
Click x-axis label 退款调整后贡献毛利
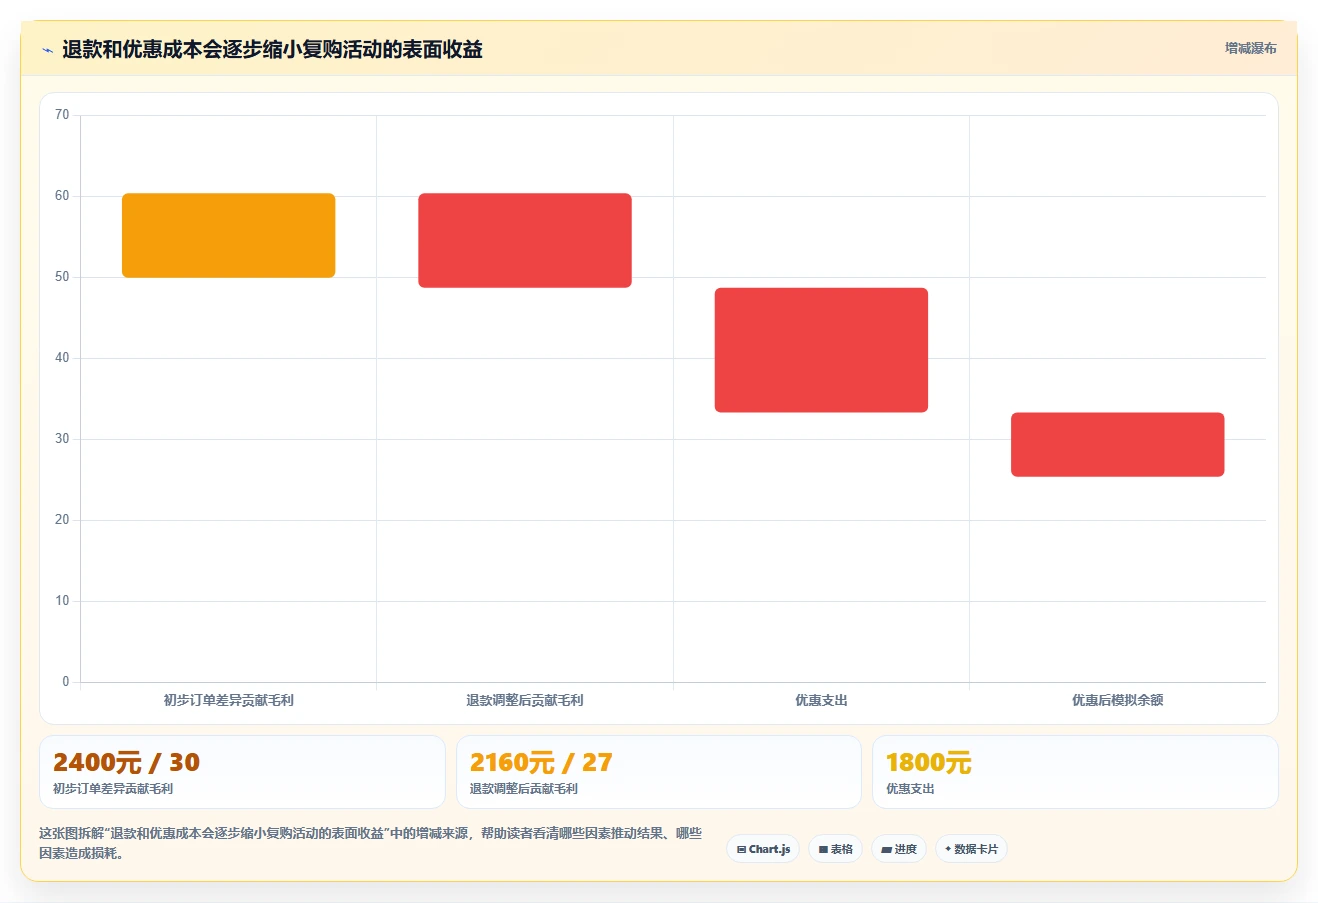coord(525,700)
